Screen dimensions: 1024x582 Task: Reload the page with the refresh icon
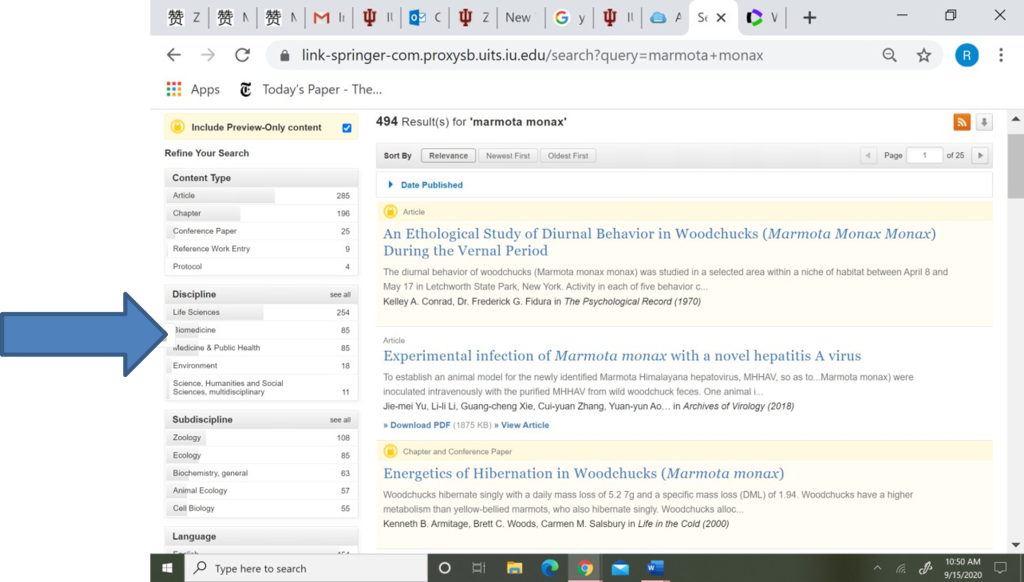click(242, 56)
